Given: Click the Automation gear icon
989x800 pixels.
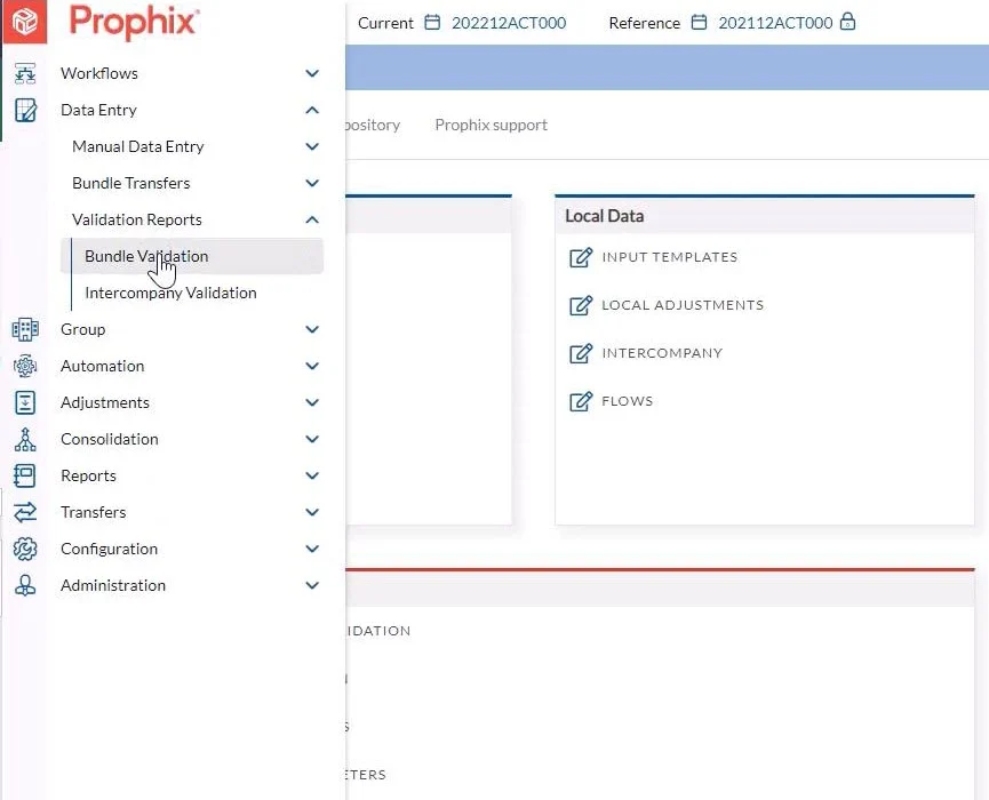Looking at the screenshot, I should pyautogui.click(x=25, y=366).
